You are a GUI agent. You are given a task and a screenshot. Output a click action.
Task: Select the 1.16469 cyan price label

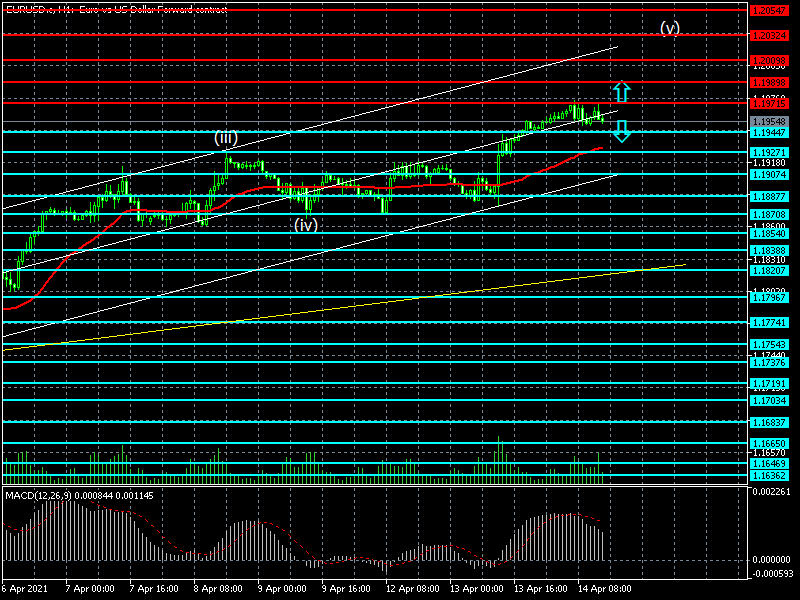coord(769,463)
